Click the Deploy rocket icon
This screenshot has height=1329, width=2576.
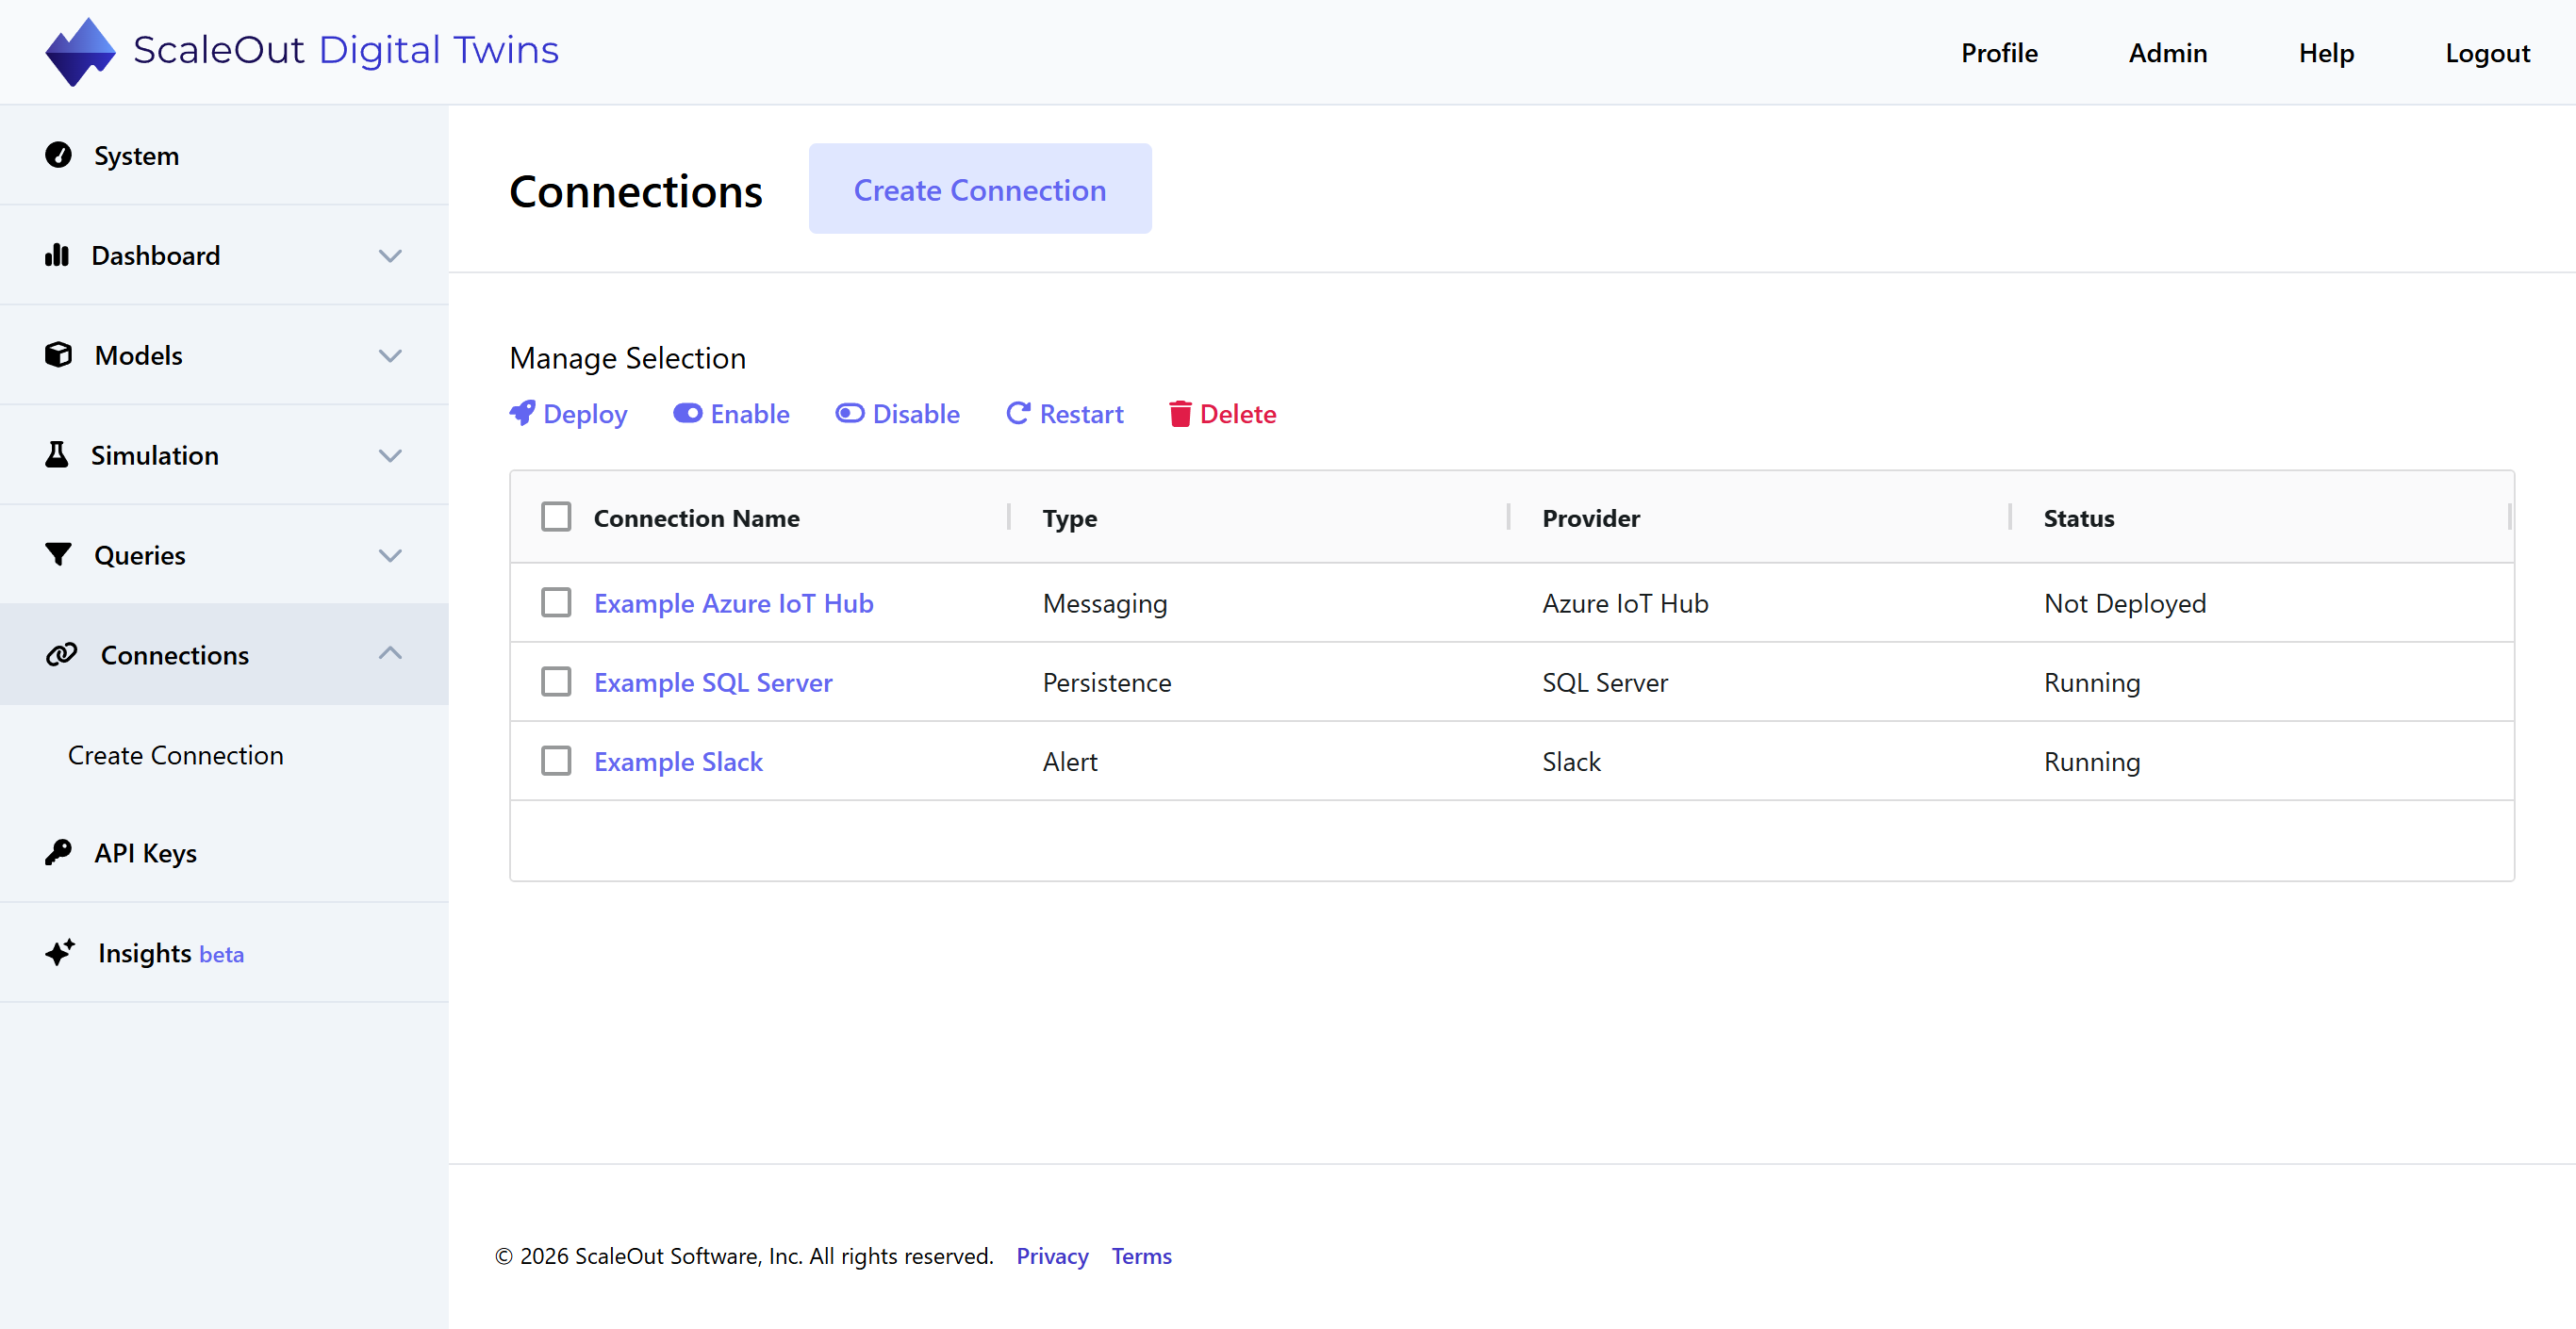(x=522, y=413)
